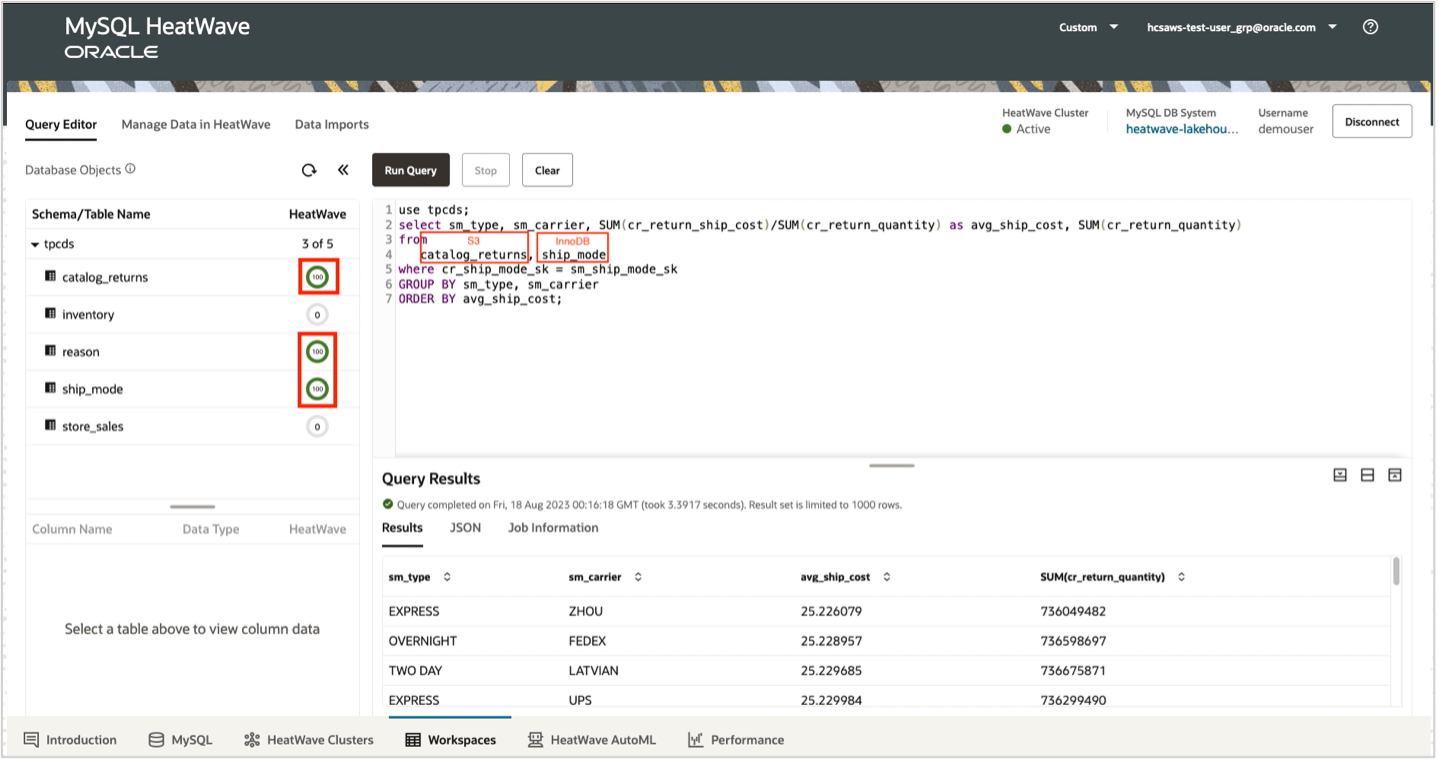1439x763 pixels.
Task: Select HeatWave AutoML in the bottom bar
Action: click(592, 739)
